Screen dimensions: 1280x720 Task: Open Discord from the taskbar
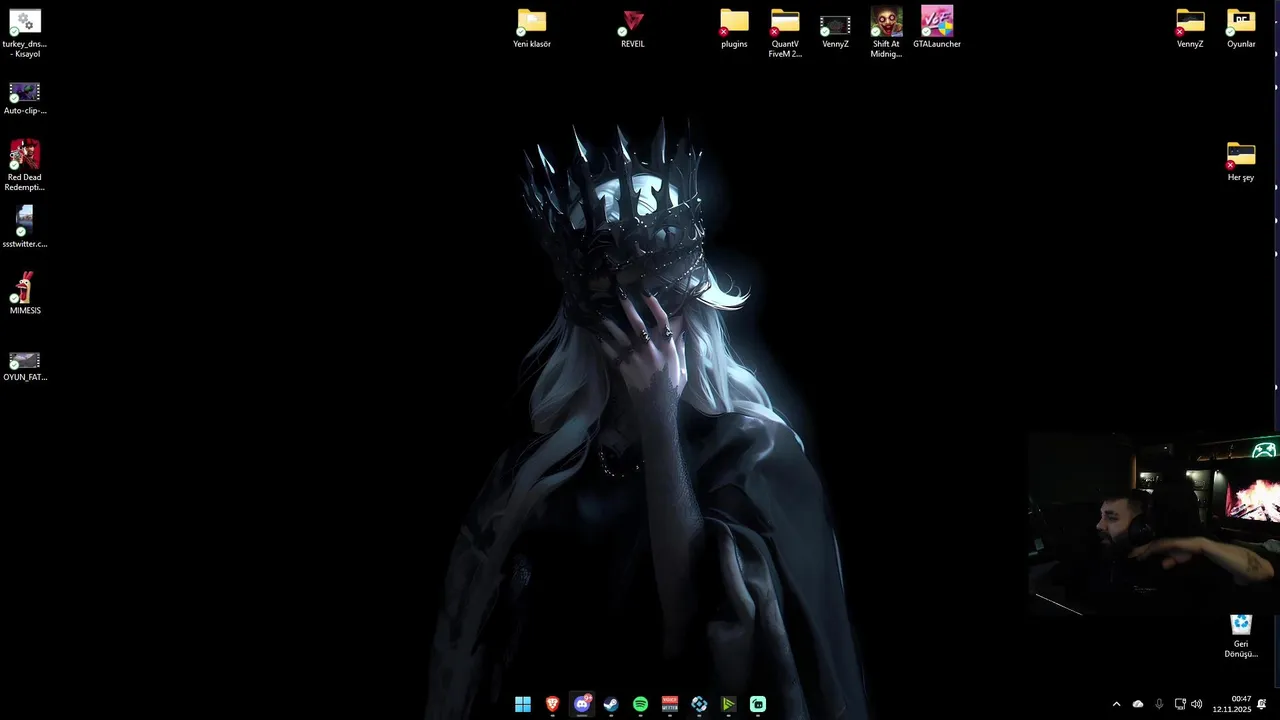pos(582,704)
